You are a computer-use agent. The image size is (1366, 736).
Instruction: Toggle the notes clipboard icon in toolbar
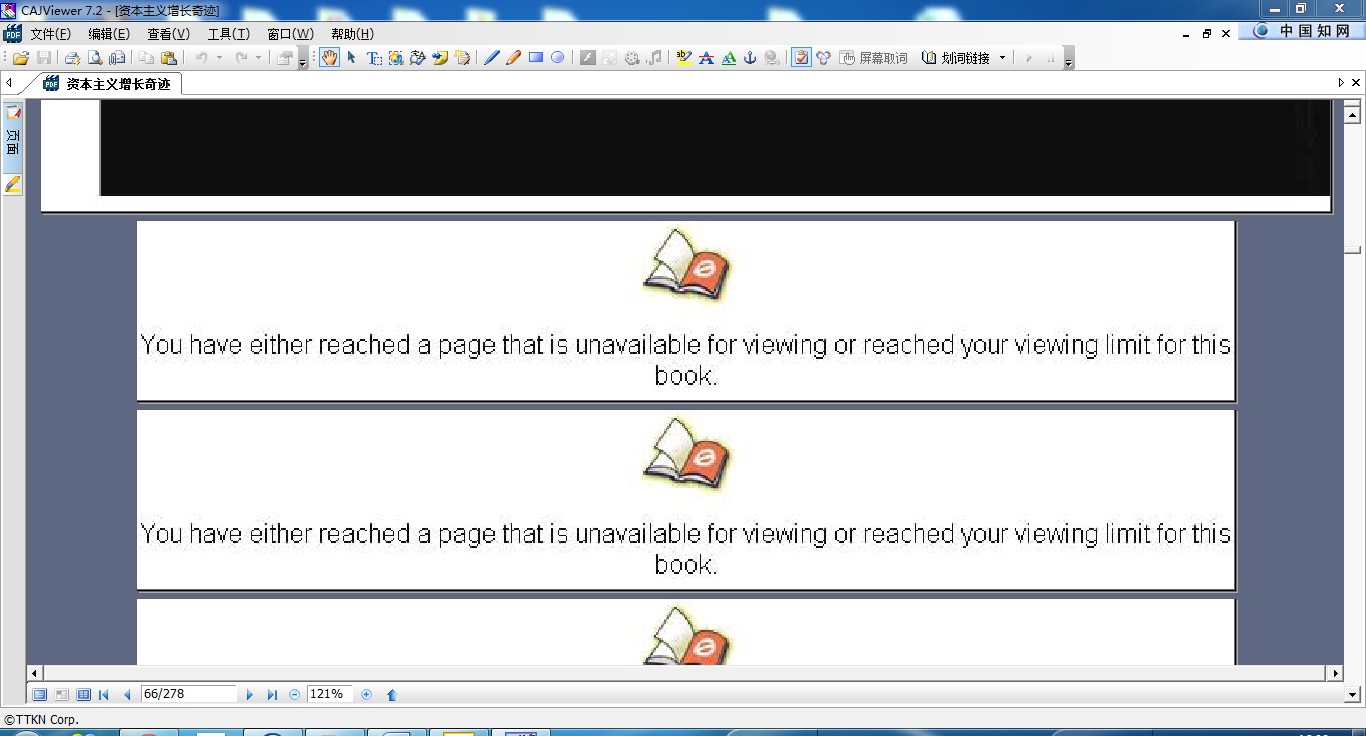pos(801,58)
